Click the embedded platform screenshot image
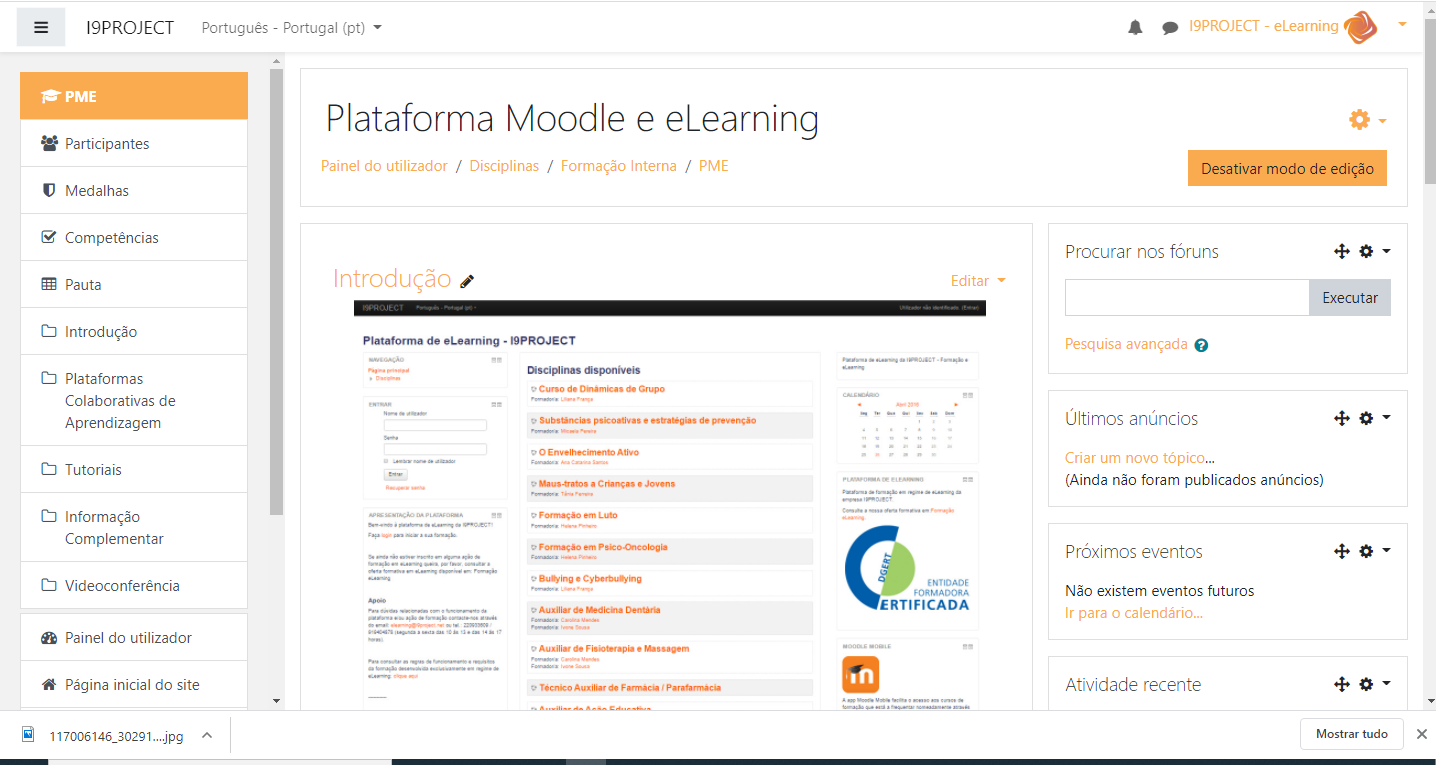 669,505
